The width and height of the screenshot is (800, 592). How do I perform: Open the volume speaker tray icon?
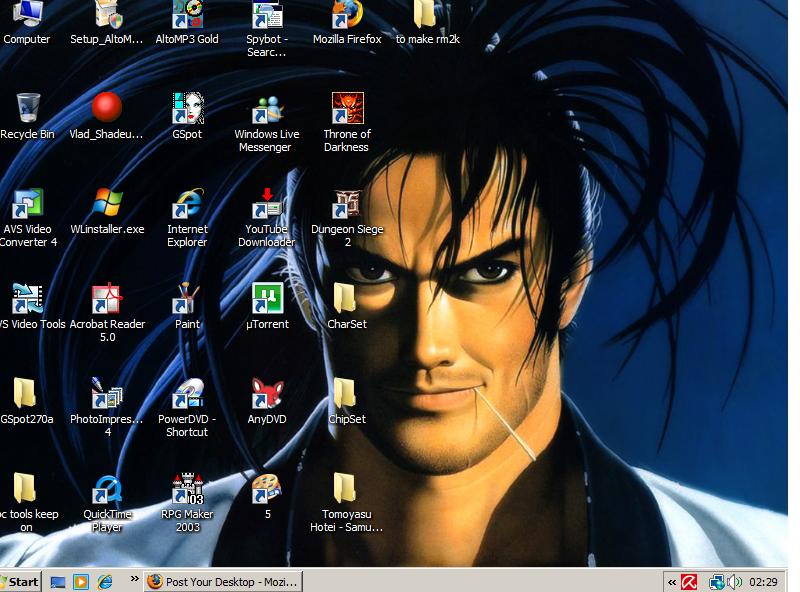(735, 582)
